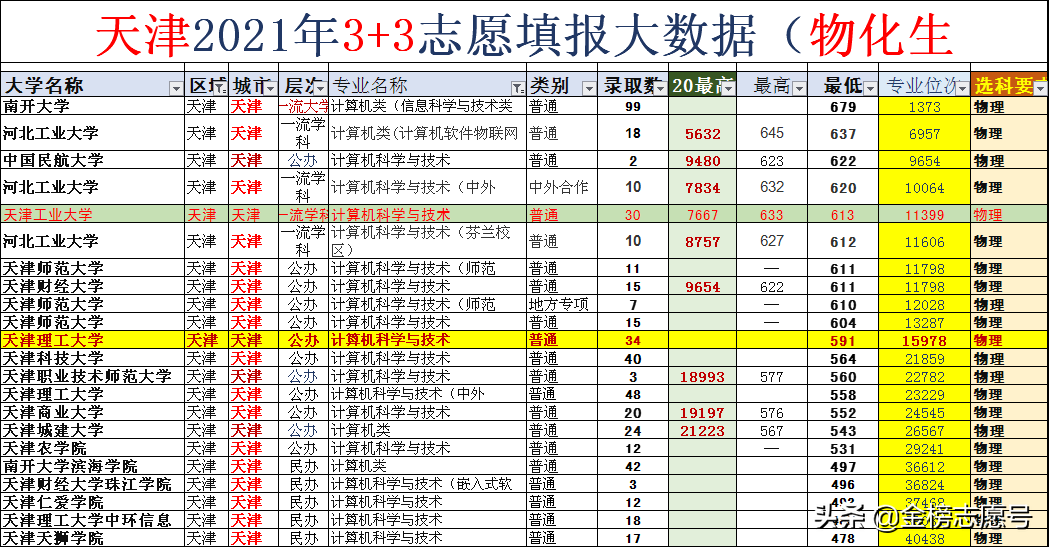Select the 计算机科学与技术（嵌入式软 cell
Viewport: 1049px width, 547px height.
(x=427, y=485)
